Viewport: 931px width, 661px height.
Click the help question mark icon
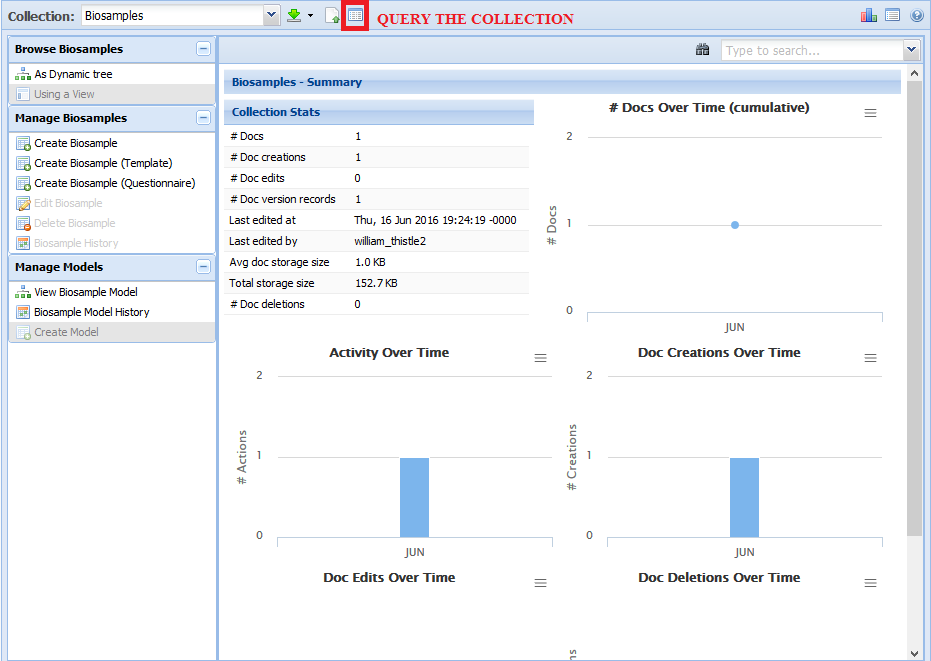click(916, 15)
